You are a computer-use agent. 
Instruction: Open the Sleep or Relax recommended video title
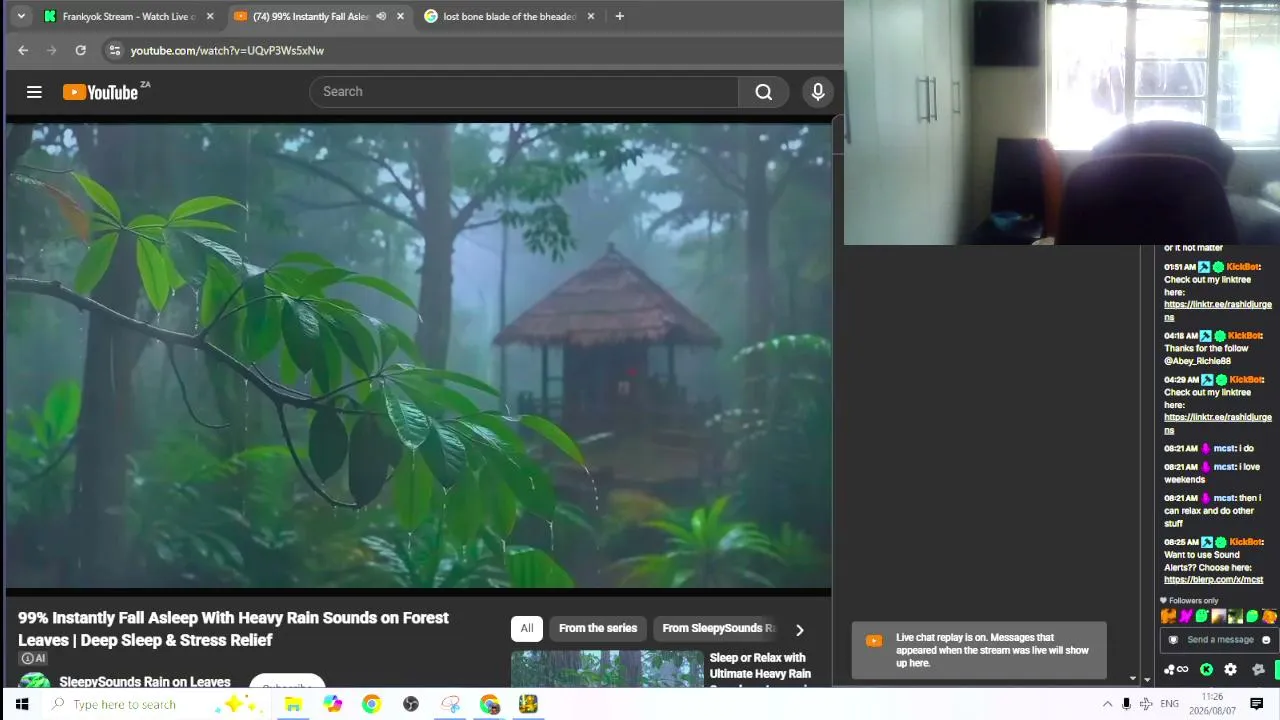point(760,666)
